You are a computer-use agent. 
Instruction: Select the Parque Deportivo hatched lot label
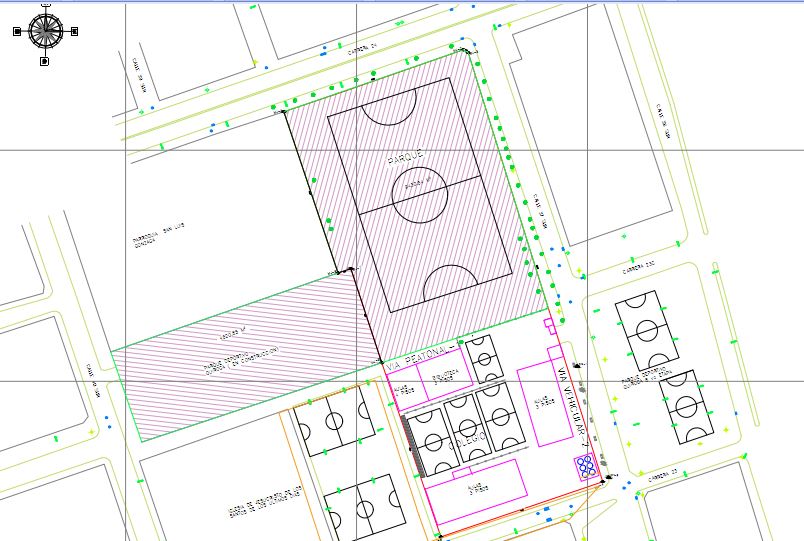tap(239, 360)
